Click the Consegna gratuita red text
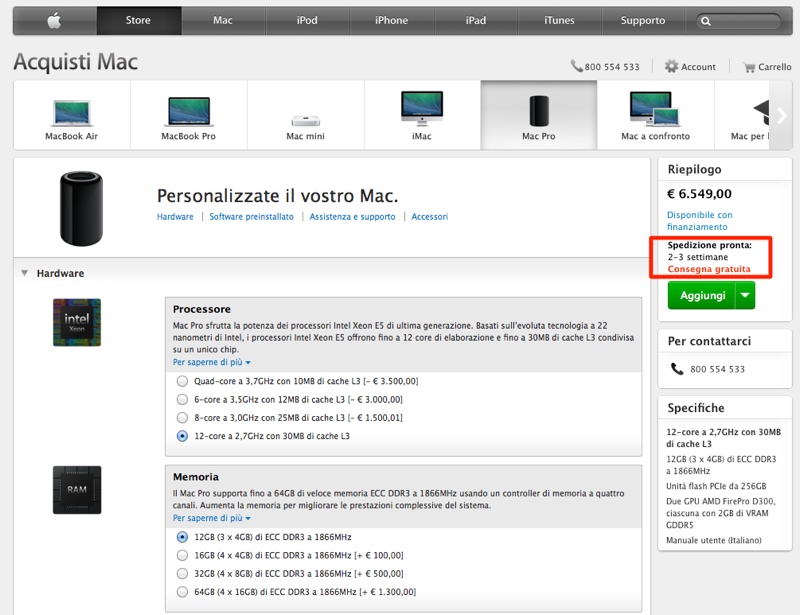The height and width of the screenshot is (615, 800). (x=709, y=269)
